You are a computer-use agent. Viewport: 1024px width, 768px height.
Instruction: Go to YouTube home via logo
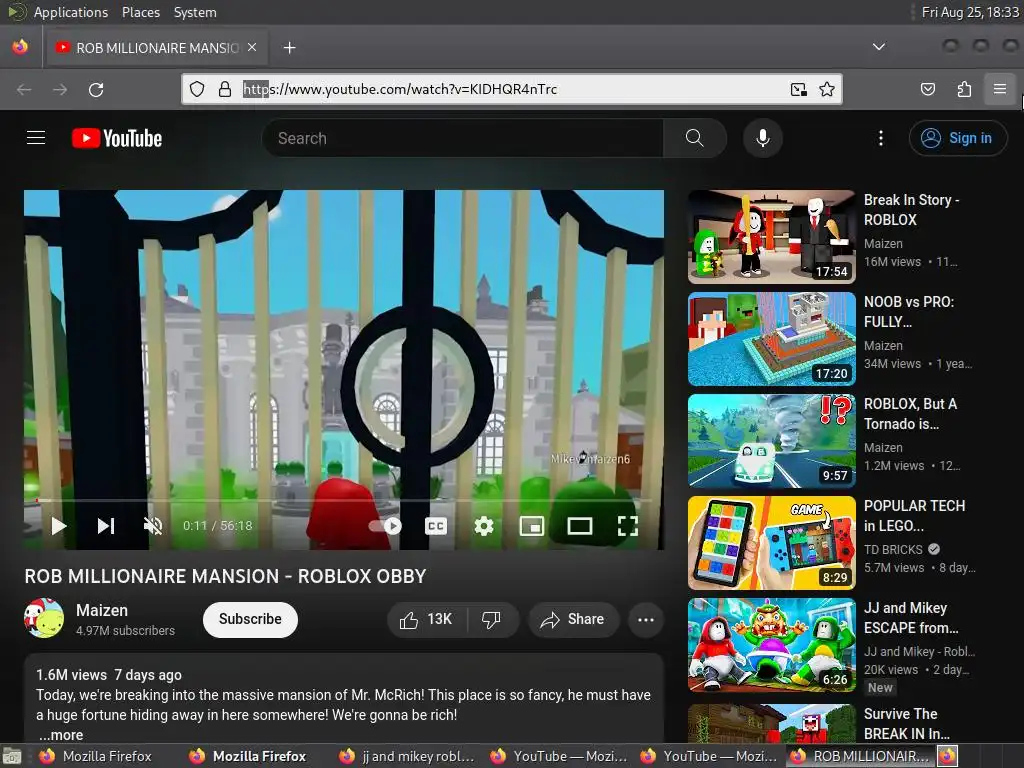[117, 138]
